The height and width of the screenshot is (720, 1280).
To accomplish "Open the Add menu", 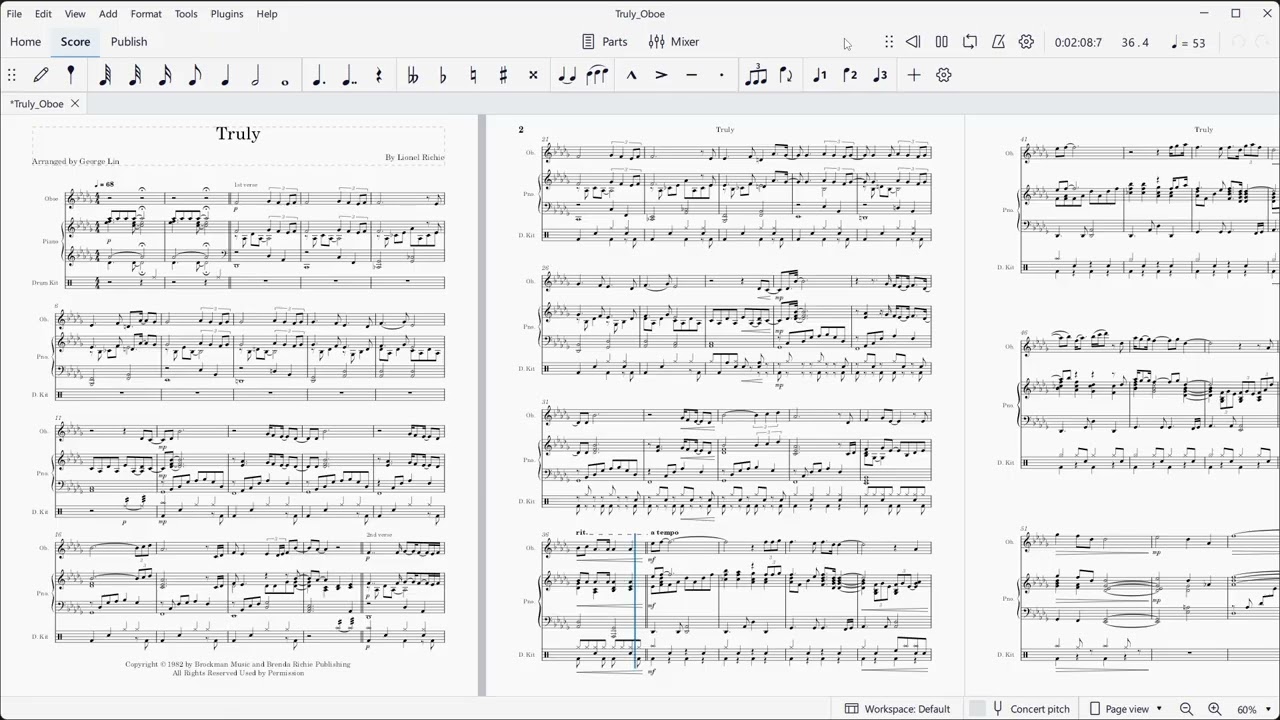I will 108,14.
